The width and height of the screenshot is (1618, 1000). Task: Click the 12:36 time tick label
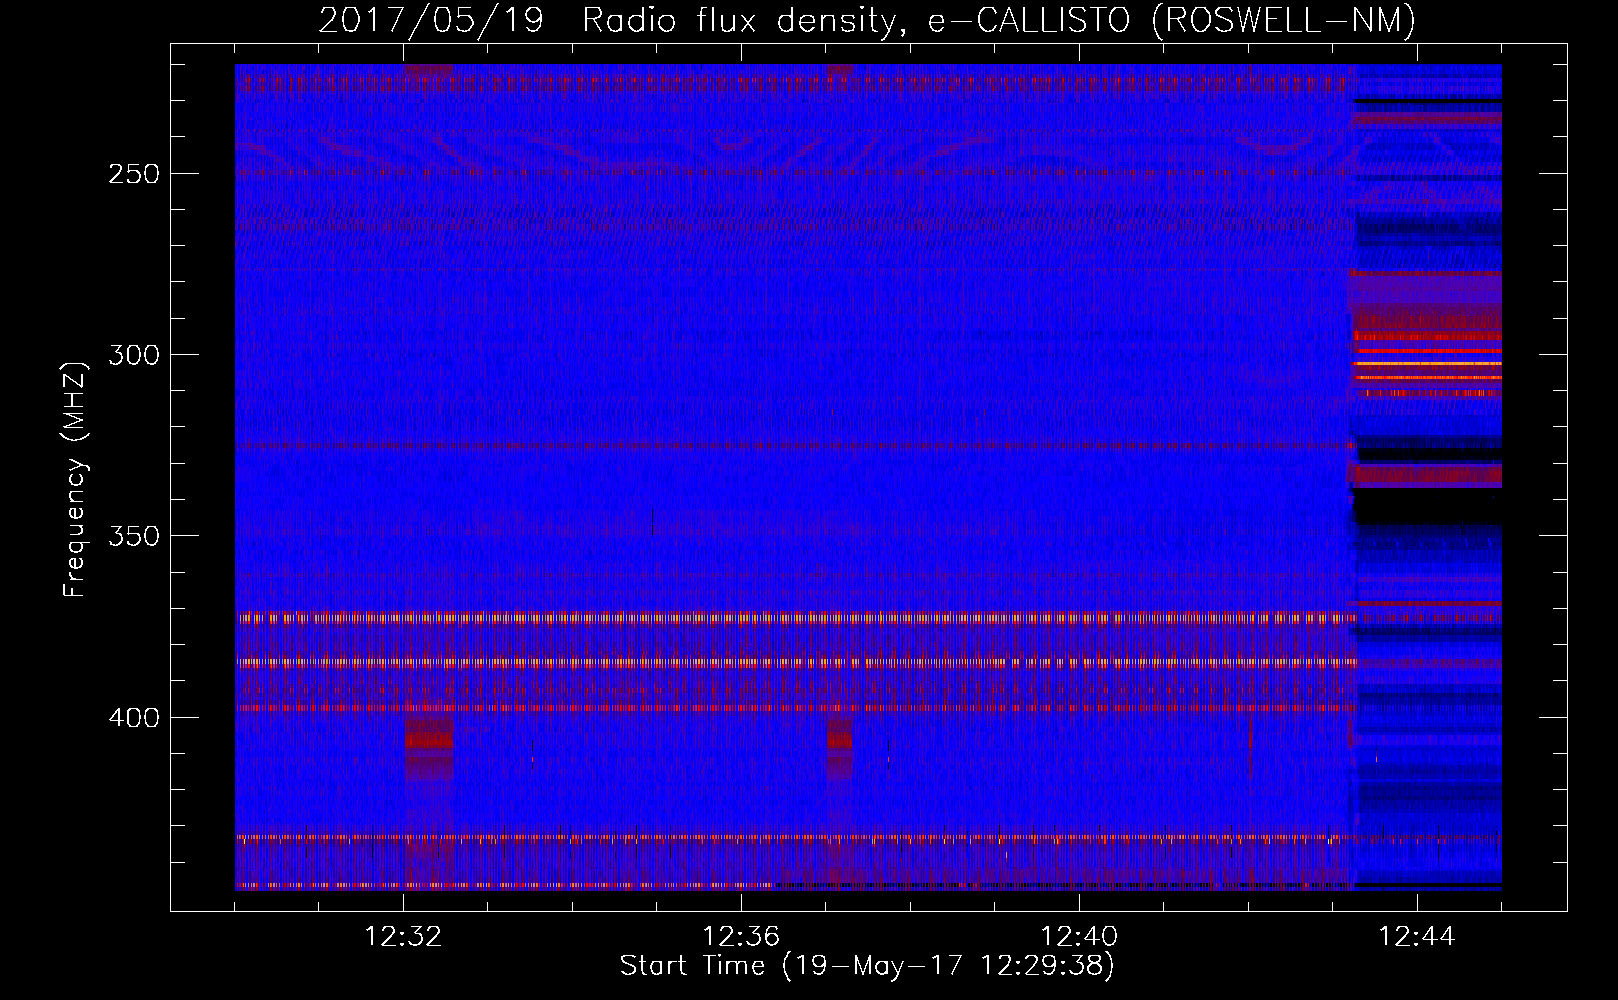[x=741, y=937]
